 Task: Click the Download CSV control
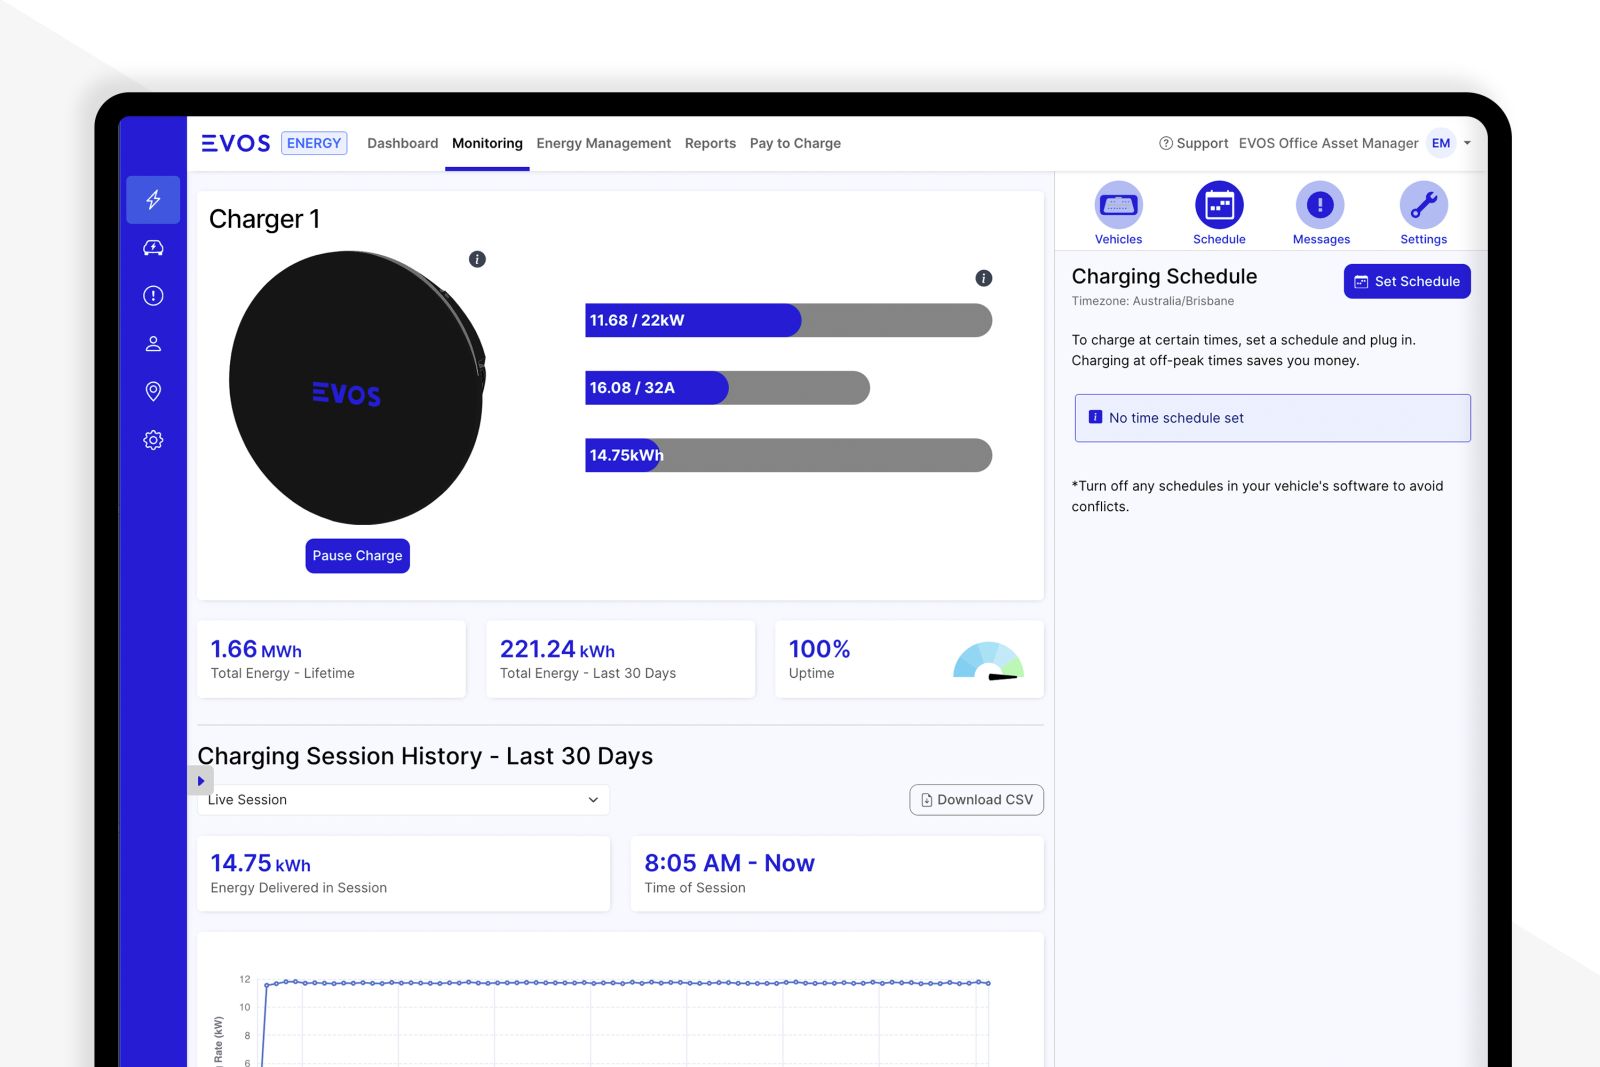click(975, 799)
